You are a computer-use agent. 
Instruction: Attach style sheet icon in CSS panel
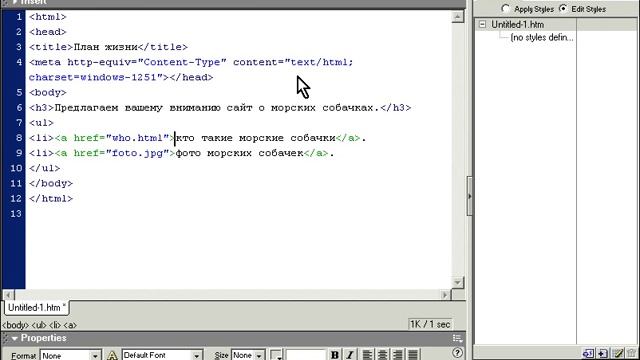coord(588,353)
